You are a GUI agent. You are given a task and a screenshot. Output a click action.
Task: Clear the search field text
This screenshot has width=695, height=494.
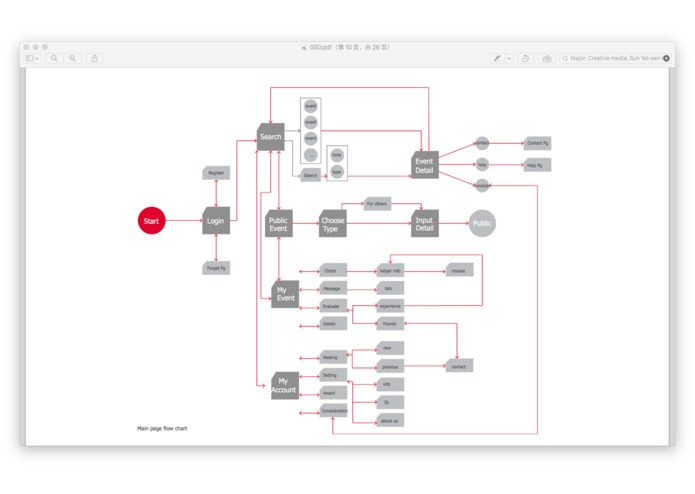666,58
